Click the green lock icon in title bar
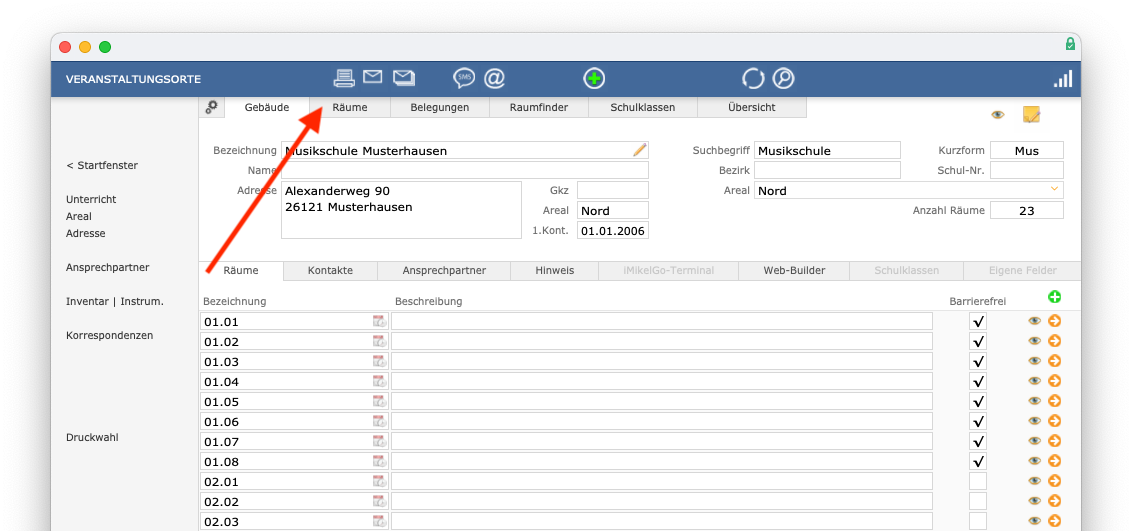1137x531 pixels. pyautogui.click(x=1070, y=44)
